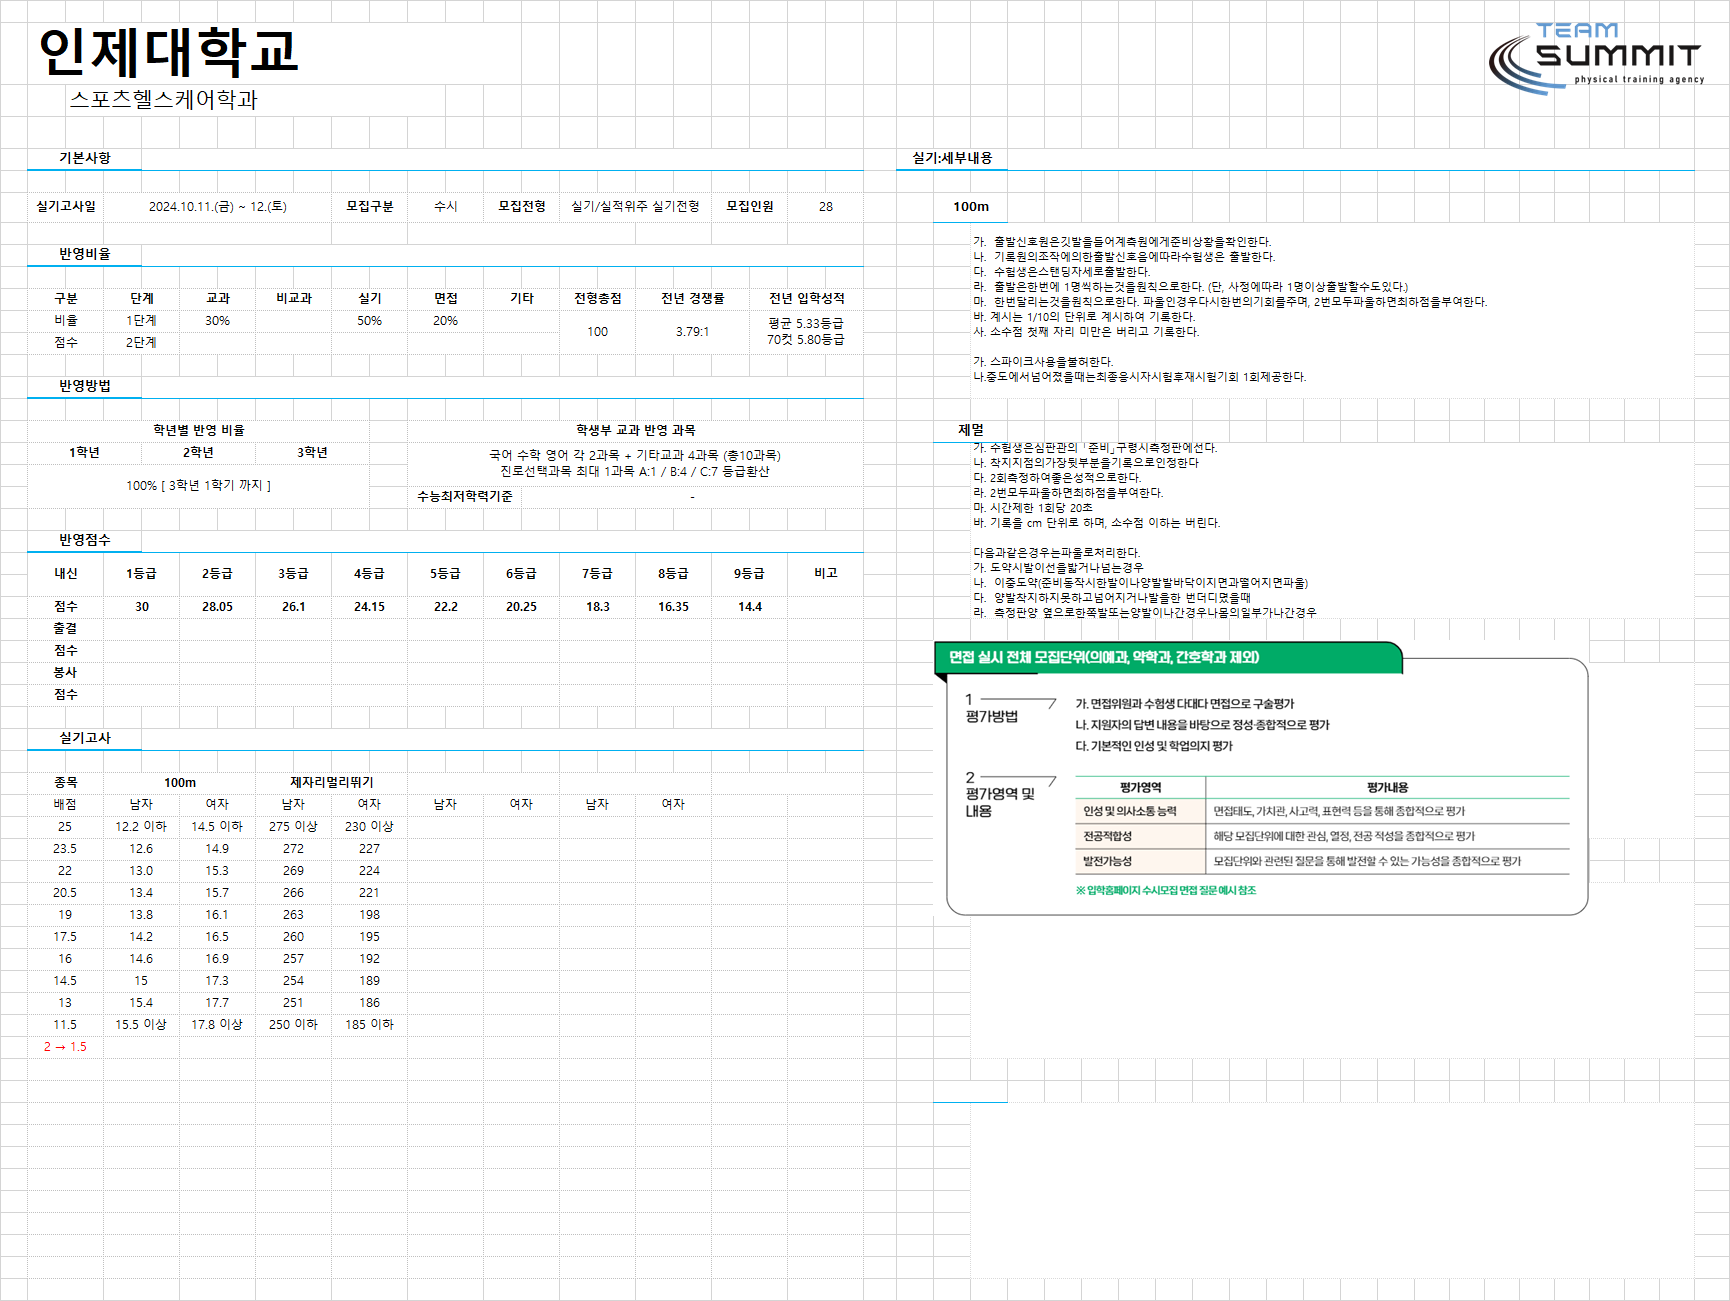
Task: Click the 실기/실적위주 실기전형 cell
Action: click(635, 206)
